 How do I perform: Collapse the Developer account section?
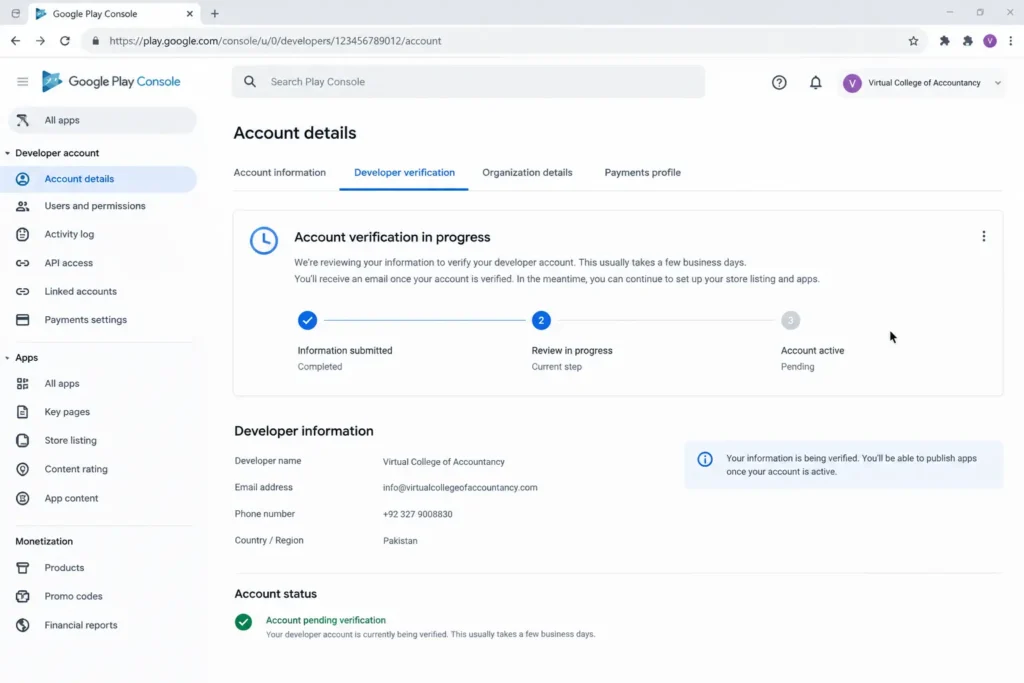pyautogui.click(x=7, y=153)
